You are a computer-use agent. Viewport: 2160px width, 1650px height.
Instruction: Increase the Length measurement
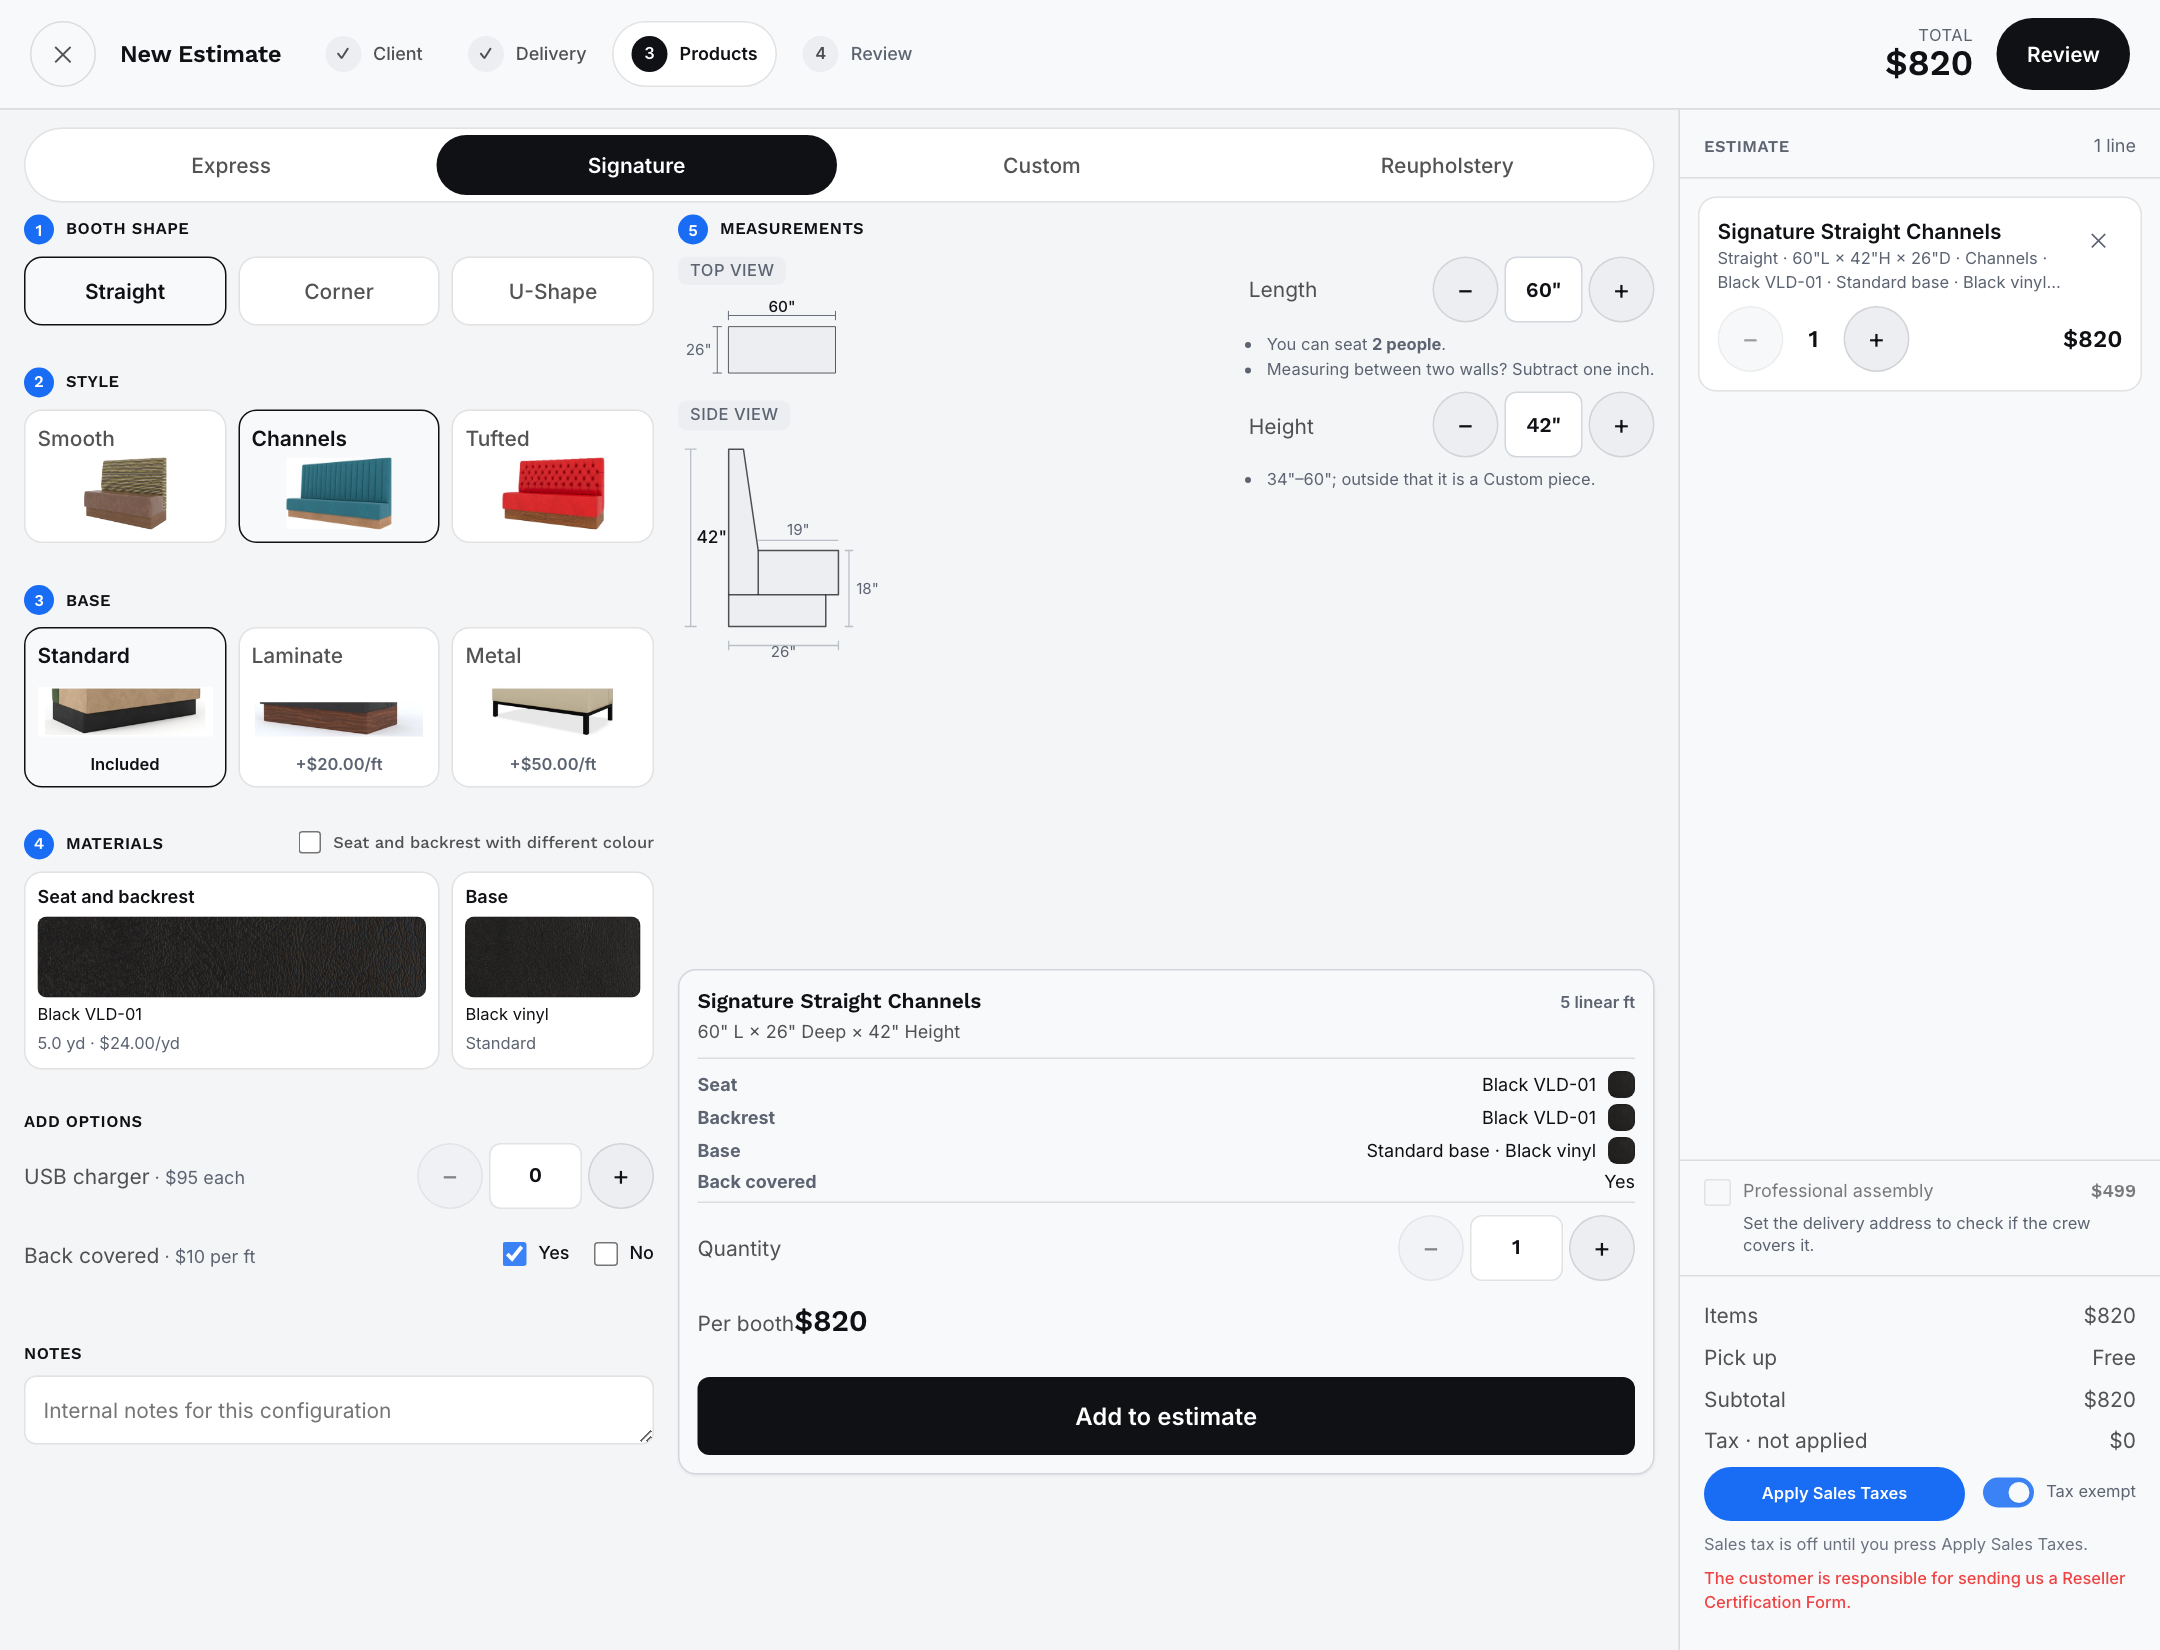(1621, 290)
